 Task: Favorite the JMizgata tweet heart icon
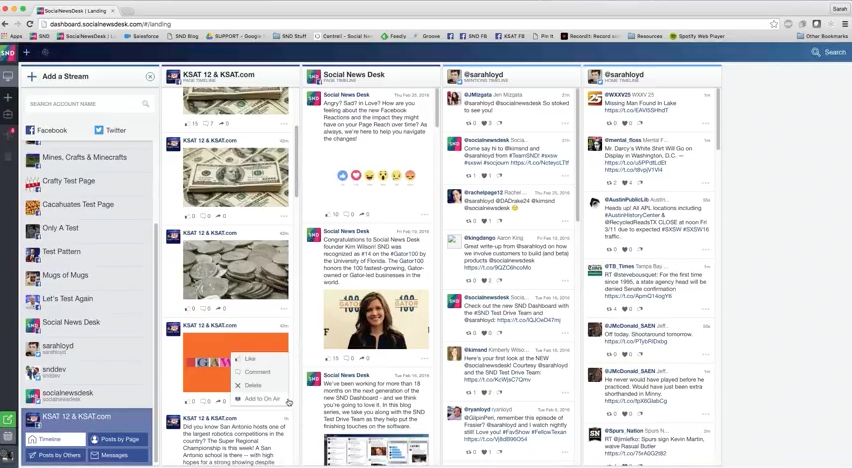click(486, 123)
